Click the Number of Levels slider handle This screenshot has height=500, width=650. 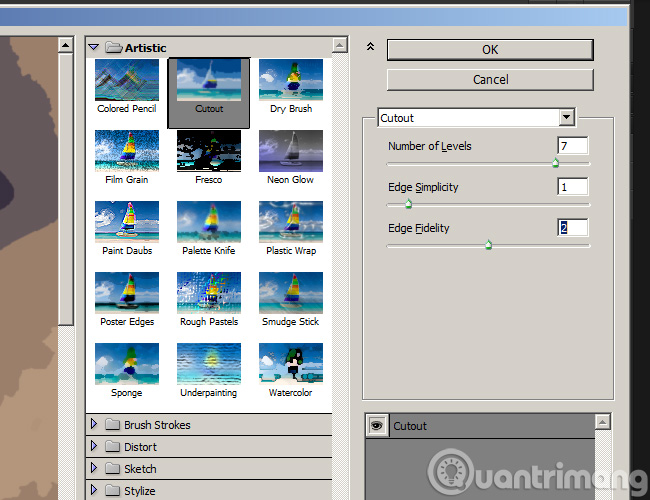pos(555,163)
